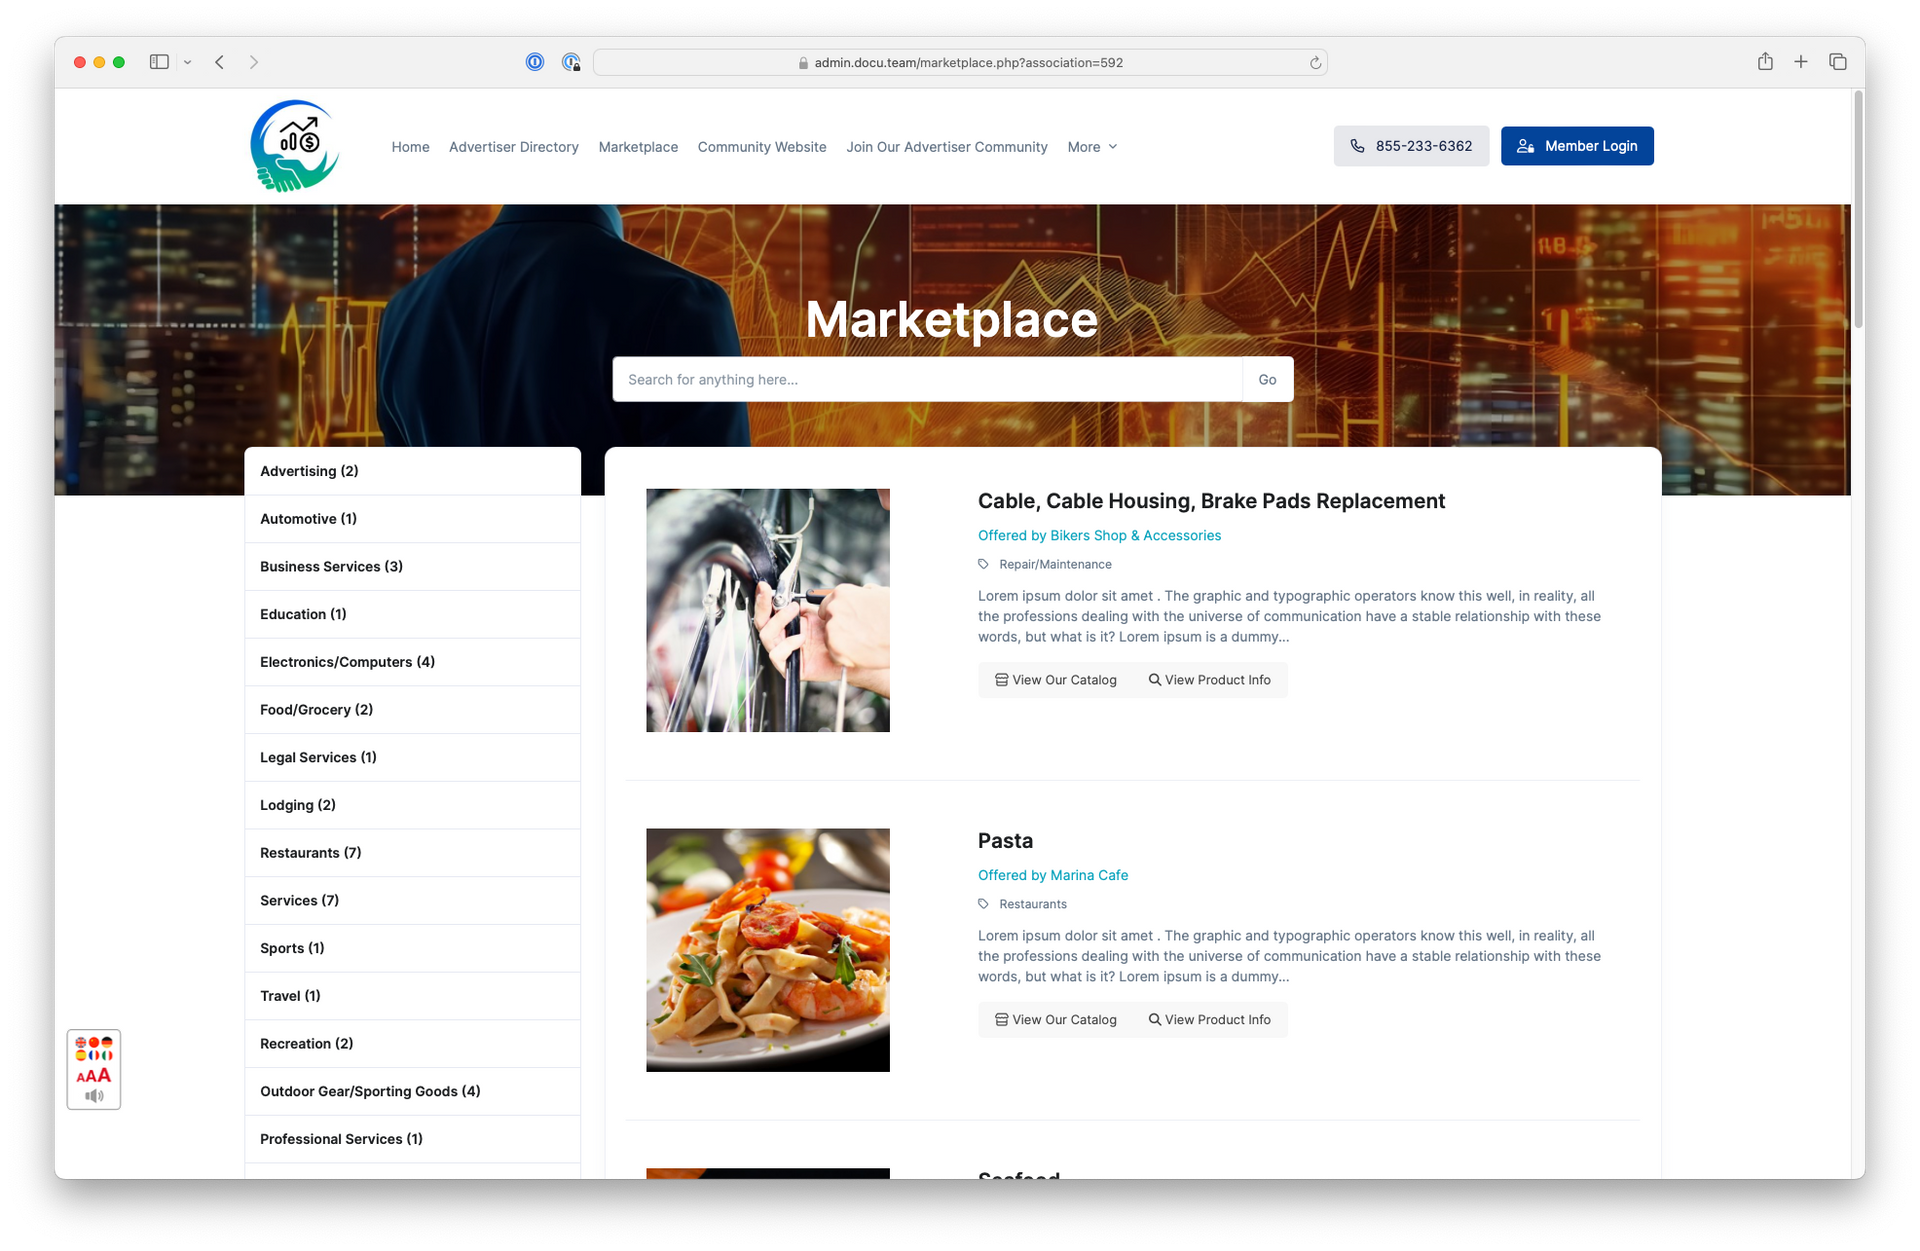The image size is (1920, 1251).
Task: Click the Member Login button
Action: pyautogui.click(x=1577, y=146)
